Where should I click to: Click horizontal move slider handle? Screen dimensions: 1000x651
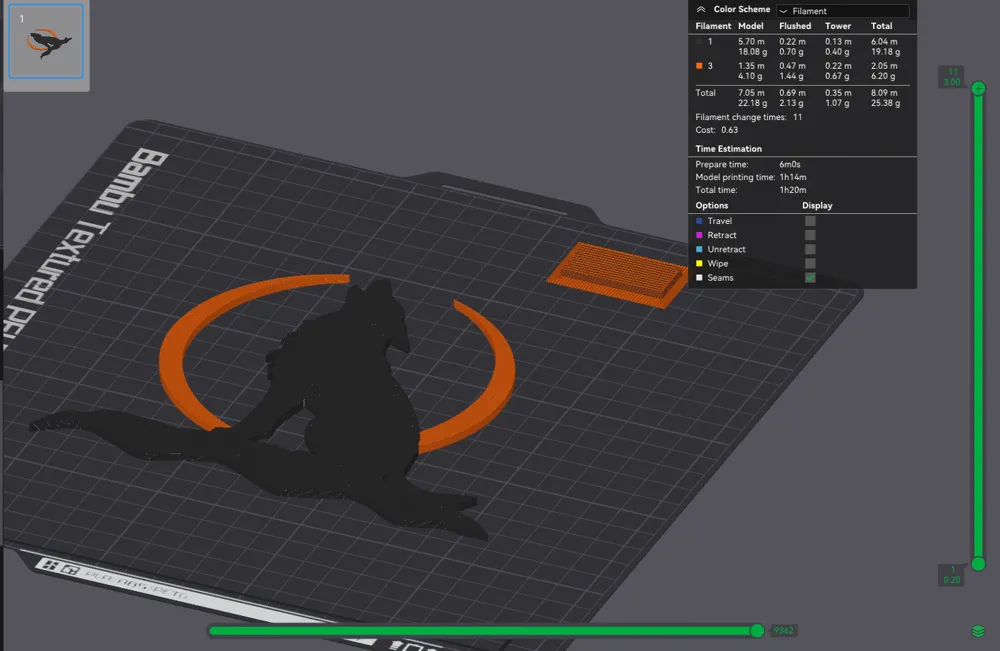(x=757, y=631)
